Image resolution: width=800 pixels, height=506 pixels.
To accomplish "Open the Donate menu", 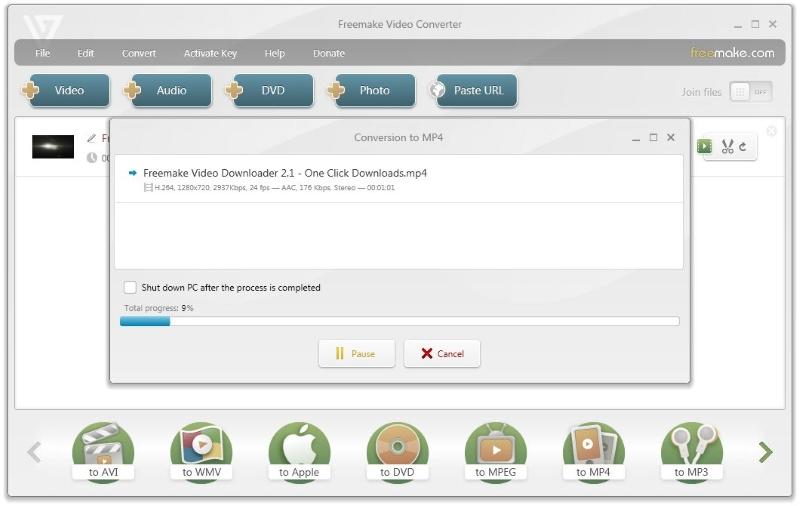I will point(329,53).
